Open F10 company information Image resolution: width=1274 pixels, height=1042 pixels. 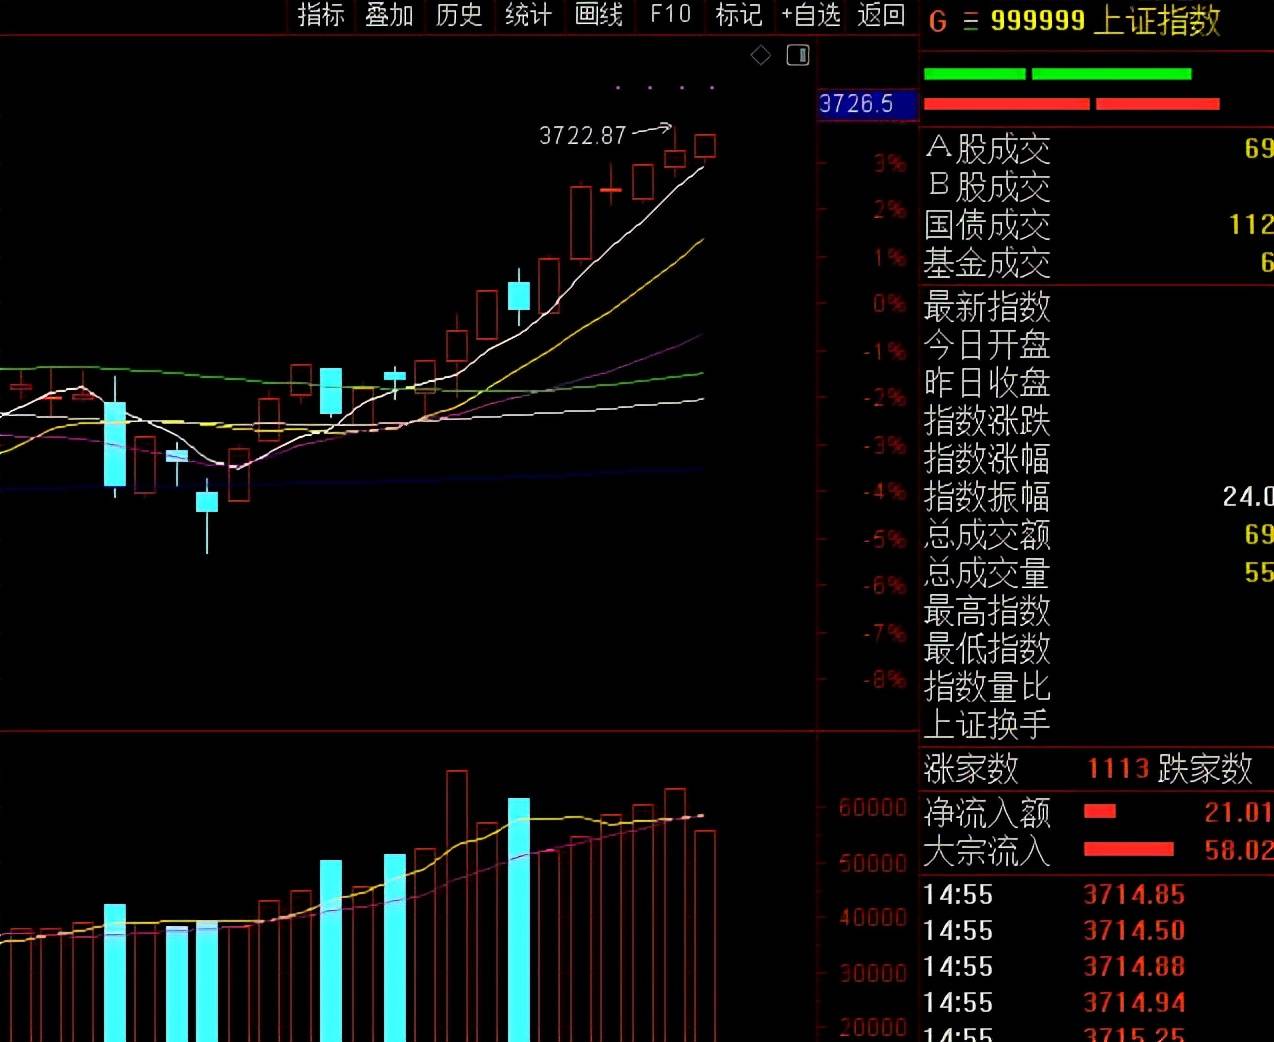click(670, 15)
